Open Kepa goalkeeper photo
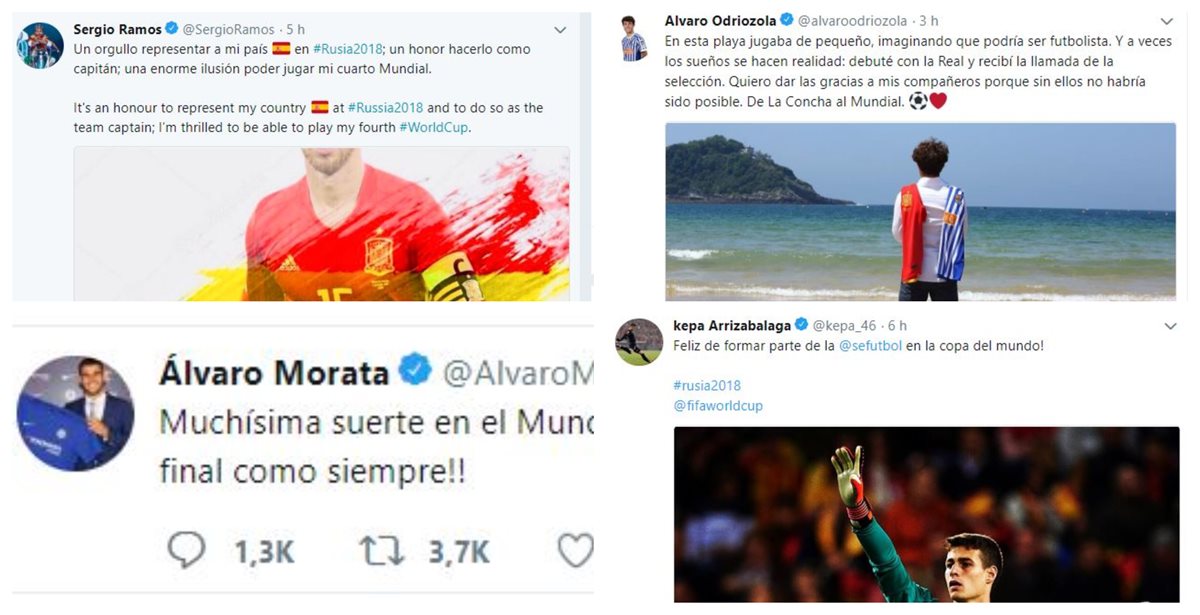The height and width of the screenshot is (615, 1200). click(x=926, y=514)
